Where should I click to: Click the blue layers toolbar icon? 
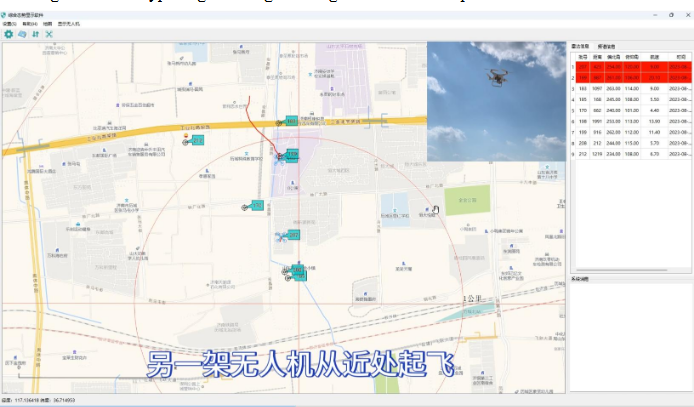pos(22,34)
